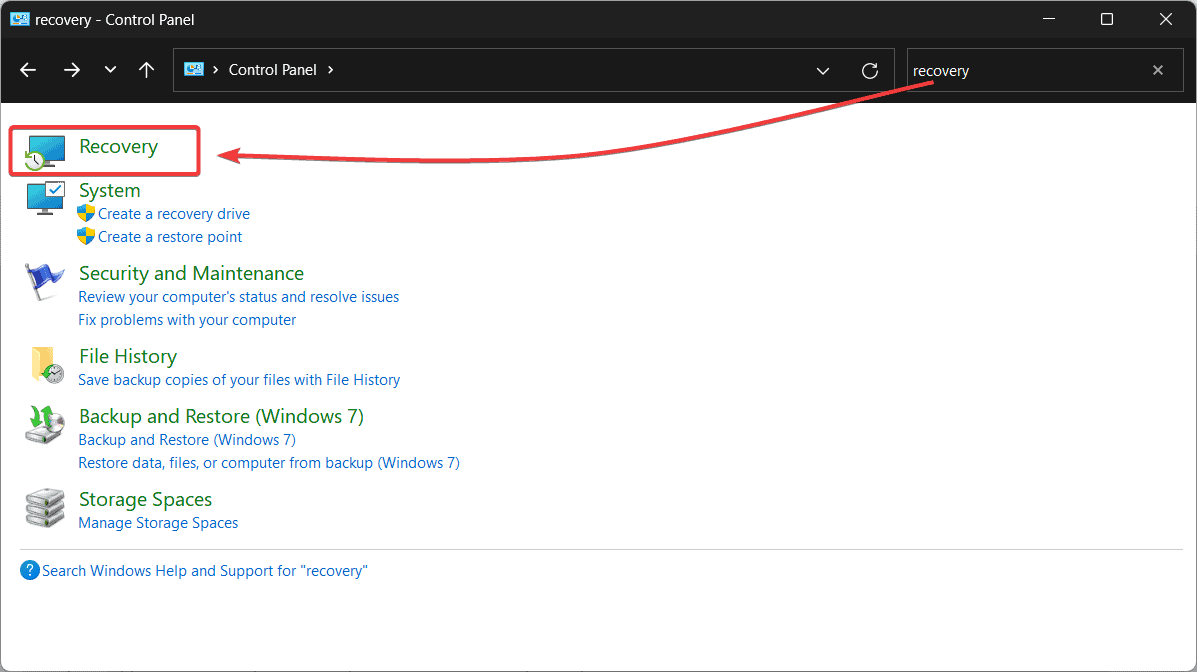Open the File History heading
The height and width of the screenshot is (672, 1197).
[127, 357]
